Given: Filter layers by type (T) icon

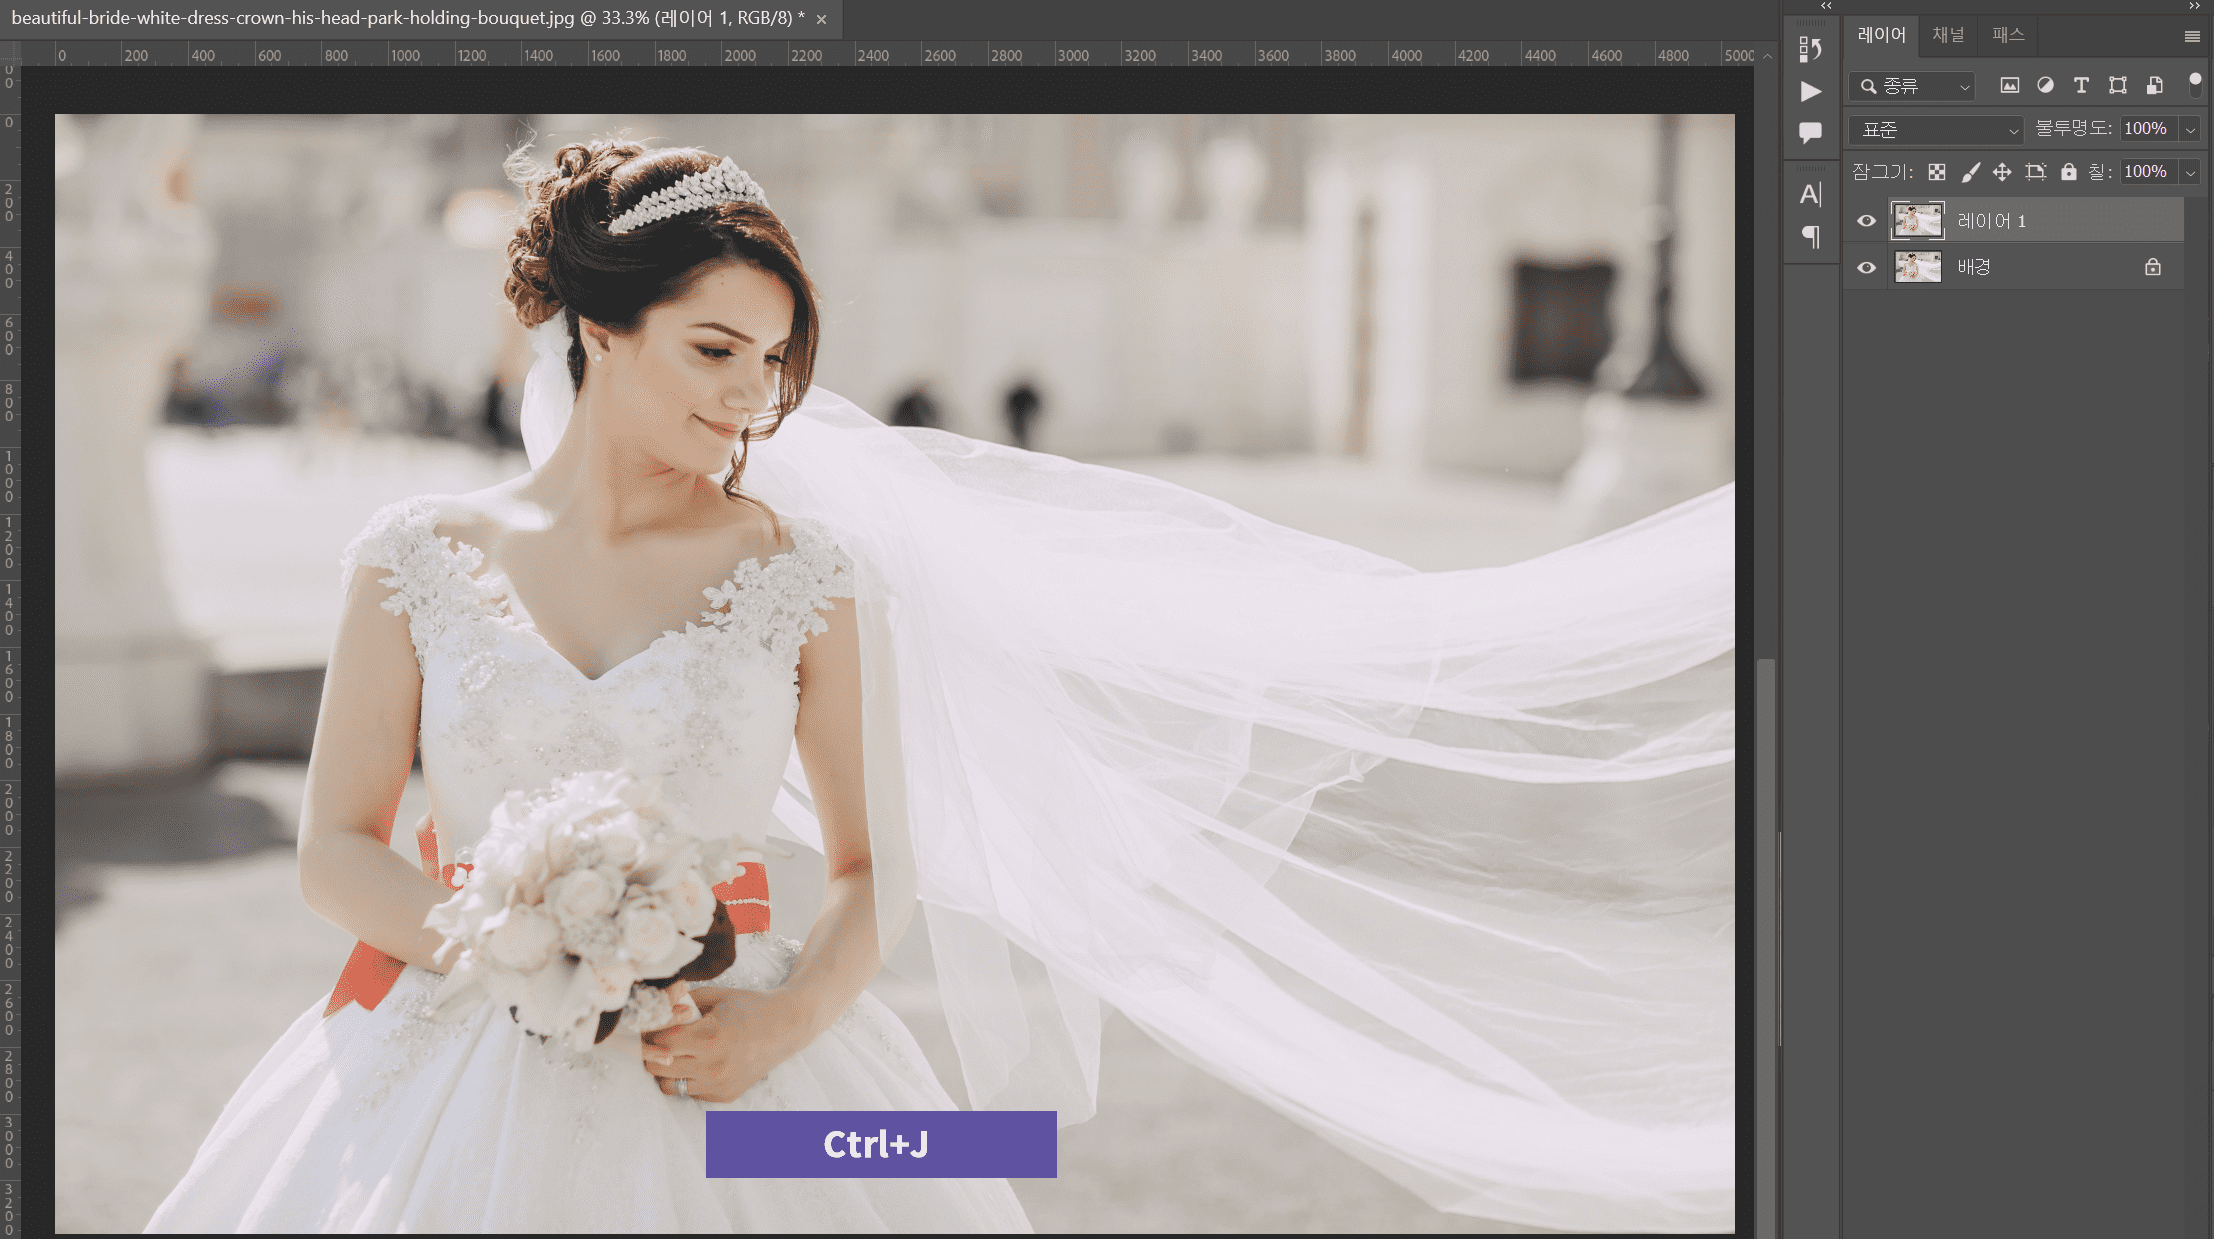Looking at the screenshot, I should (x=2081, y=86).
